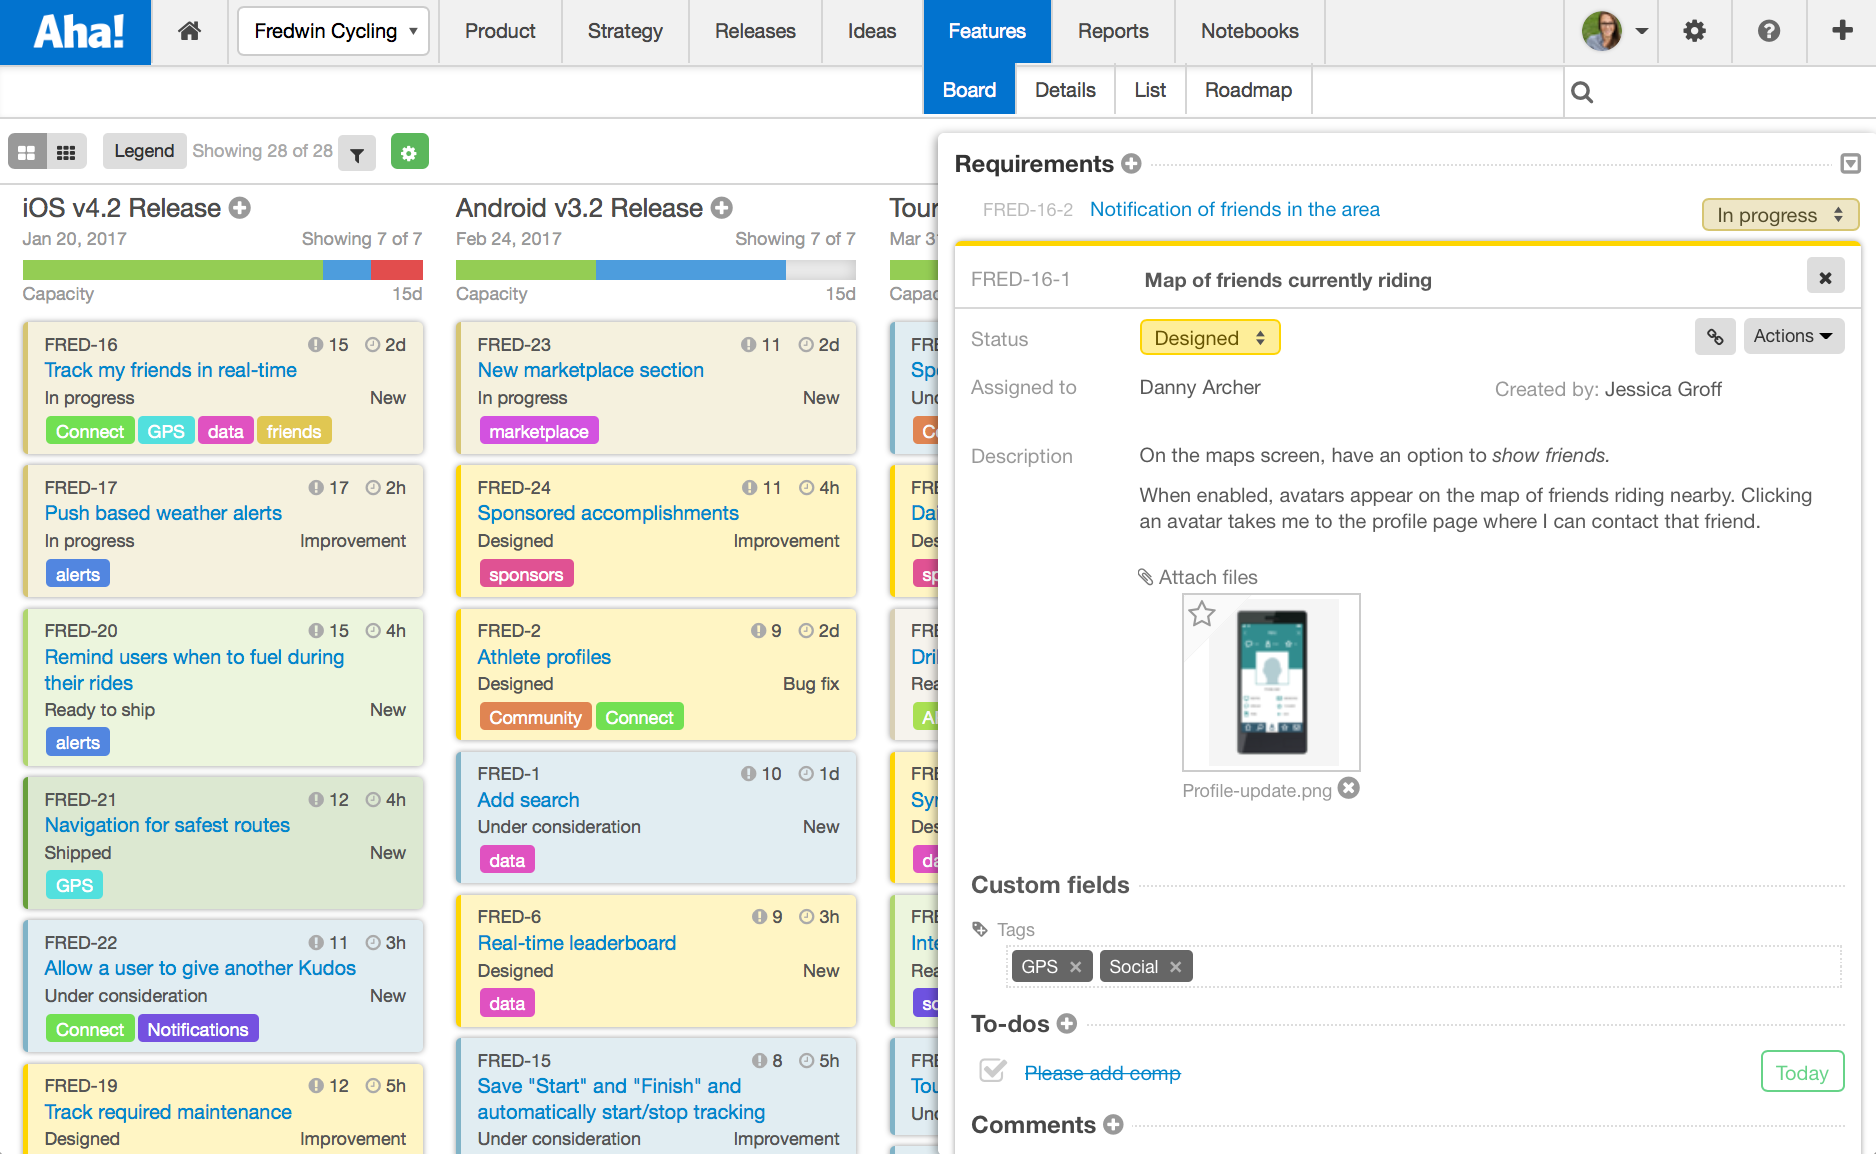Open the Fredwin Cycling product dropdown
The image size is (1876, 1154).
pyautogui.click(x=333, y=31)
